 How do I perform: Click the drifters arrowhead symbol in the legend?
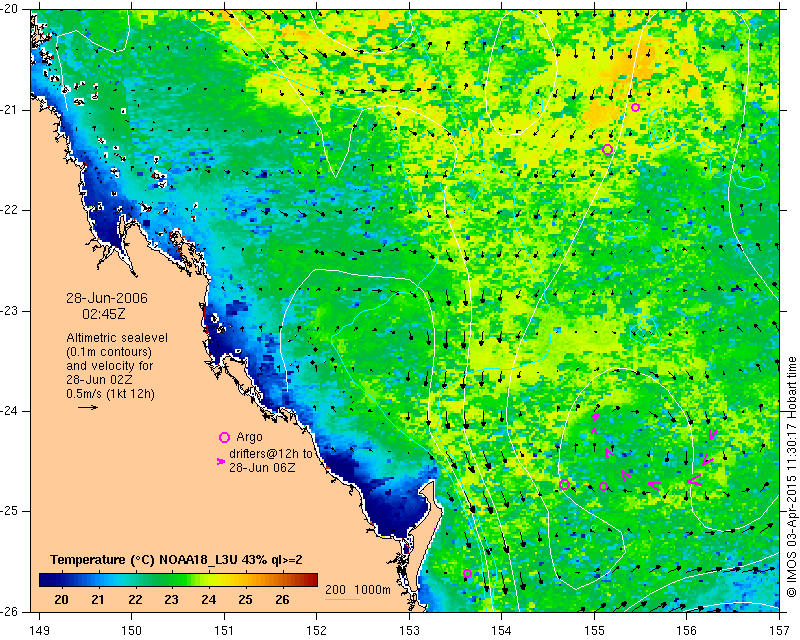pos(221,461)
